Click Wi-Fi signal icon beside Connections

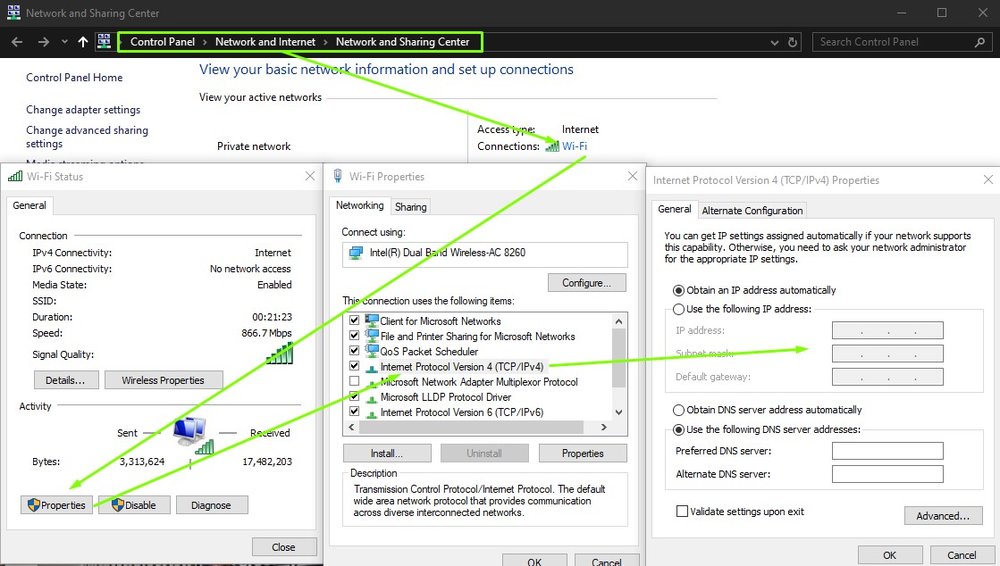pyautogui.click(x=552, y=147)
